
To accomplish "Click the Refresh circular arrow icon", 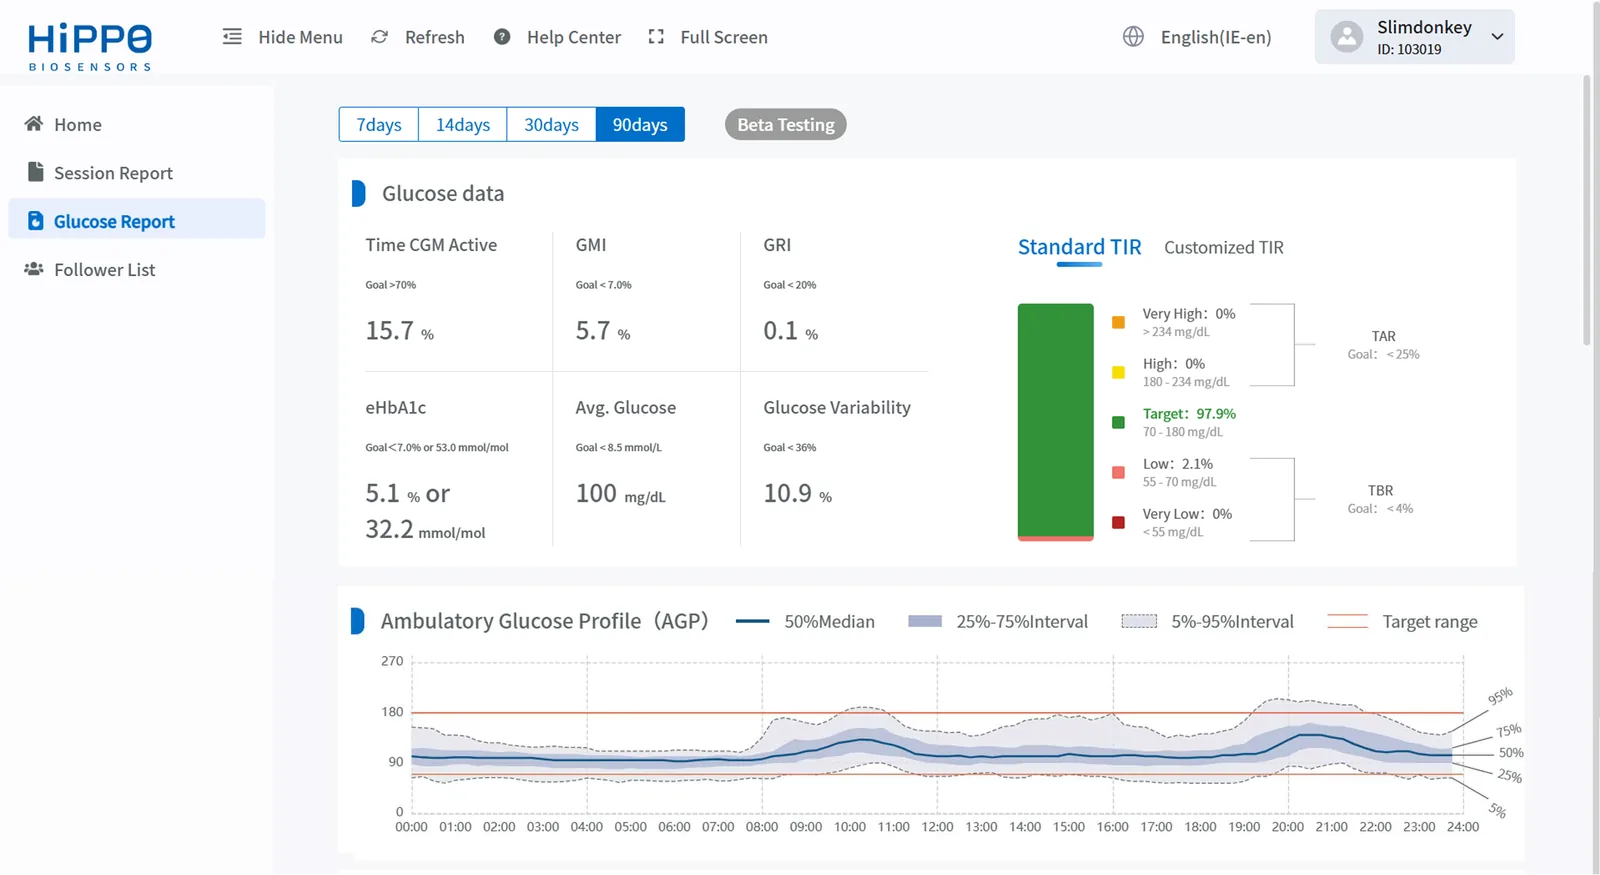I will click(x=380, y=37).
